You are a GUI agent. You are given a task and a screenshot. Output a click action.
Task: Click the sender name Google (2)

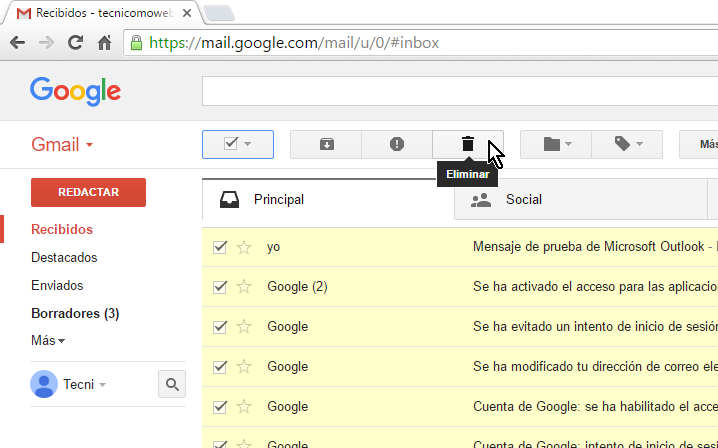[297, 287]
